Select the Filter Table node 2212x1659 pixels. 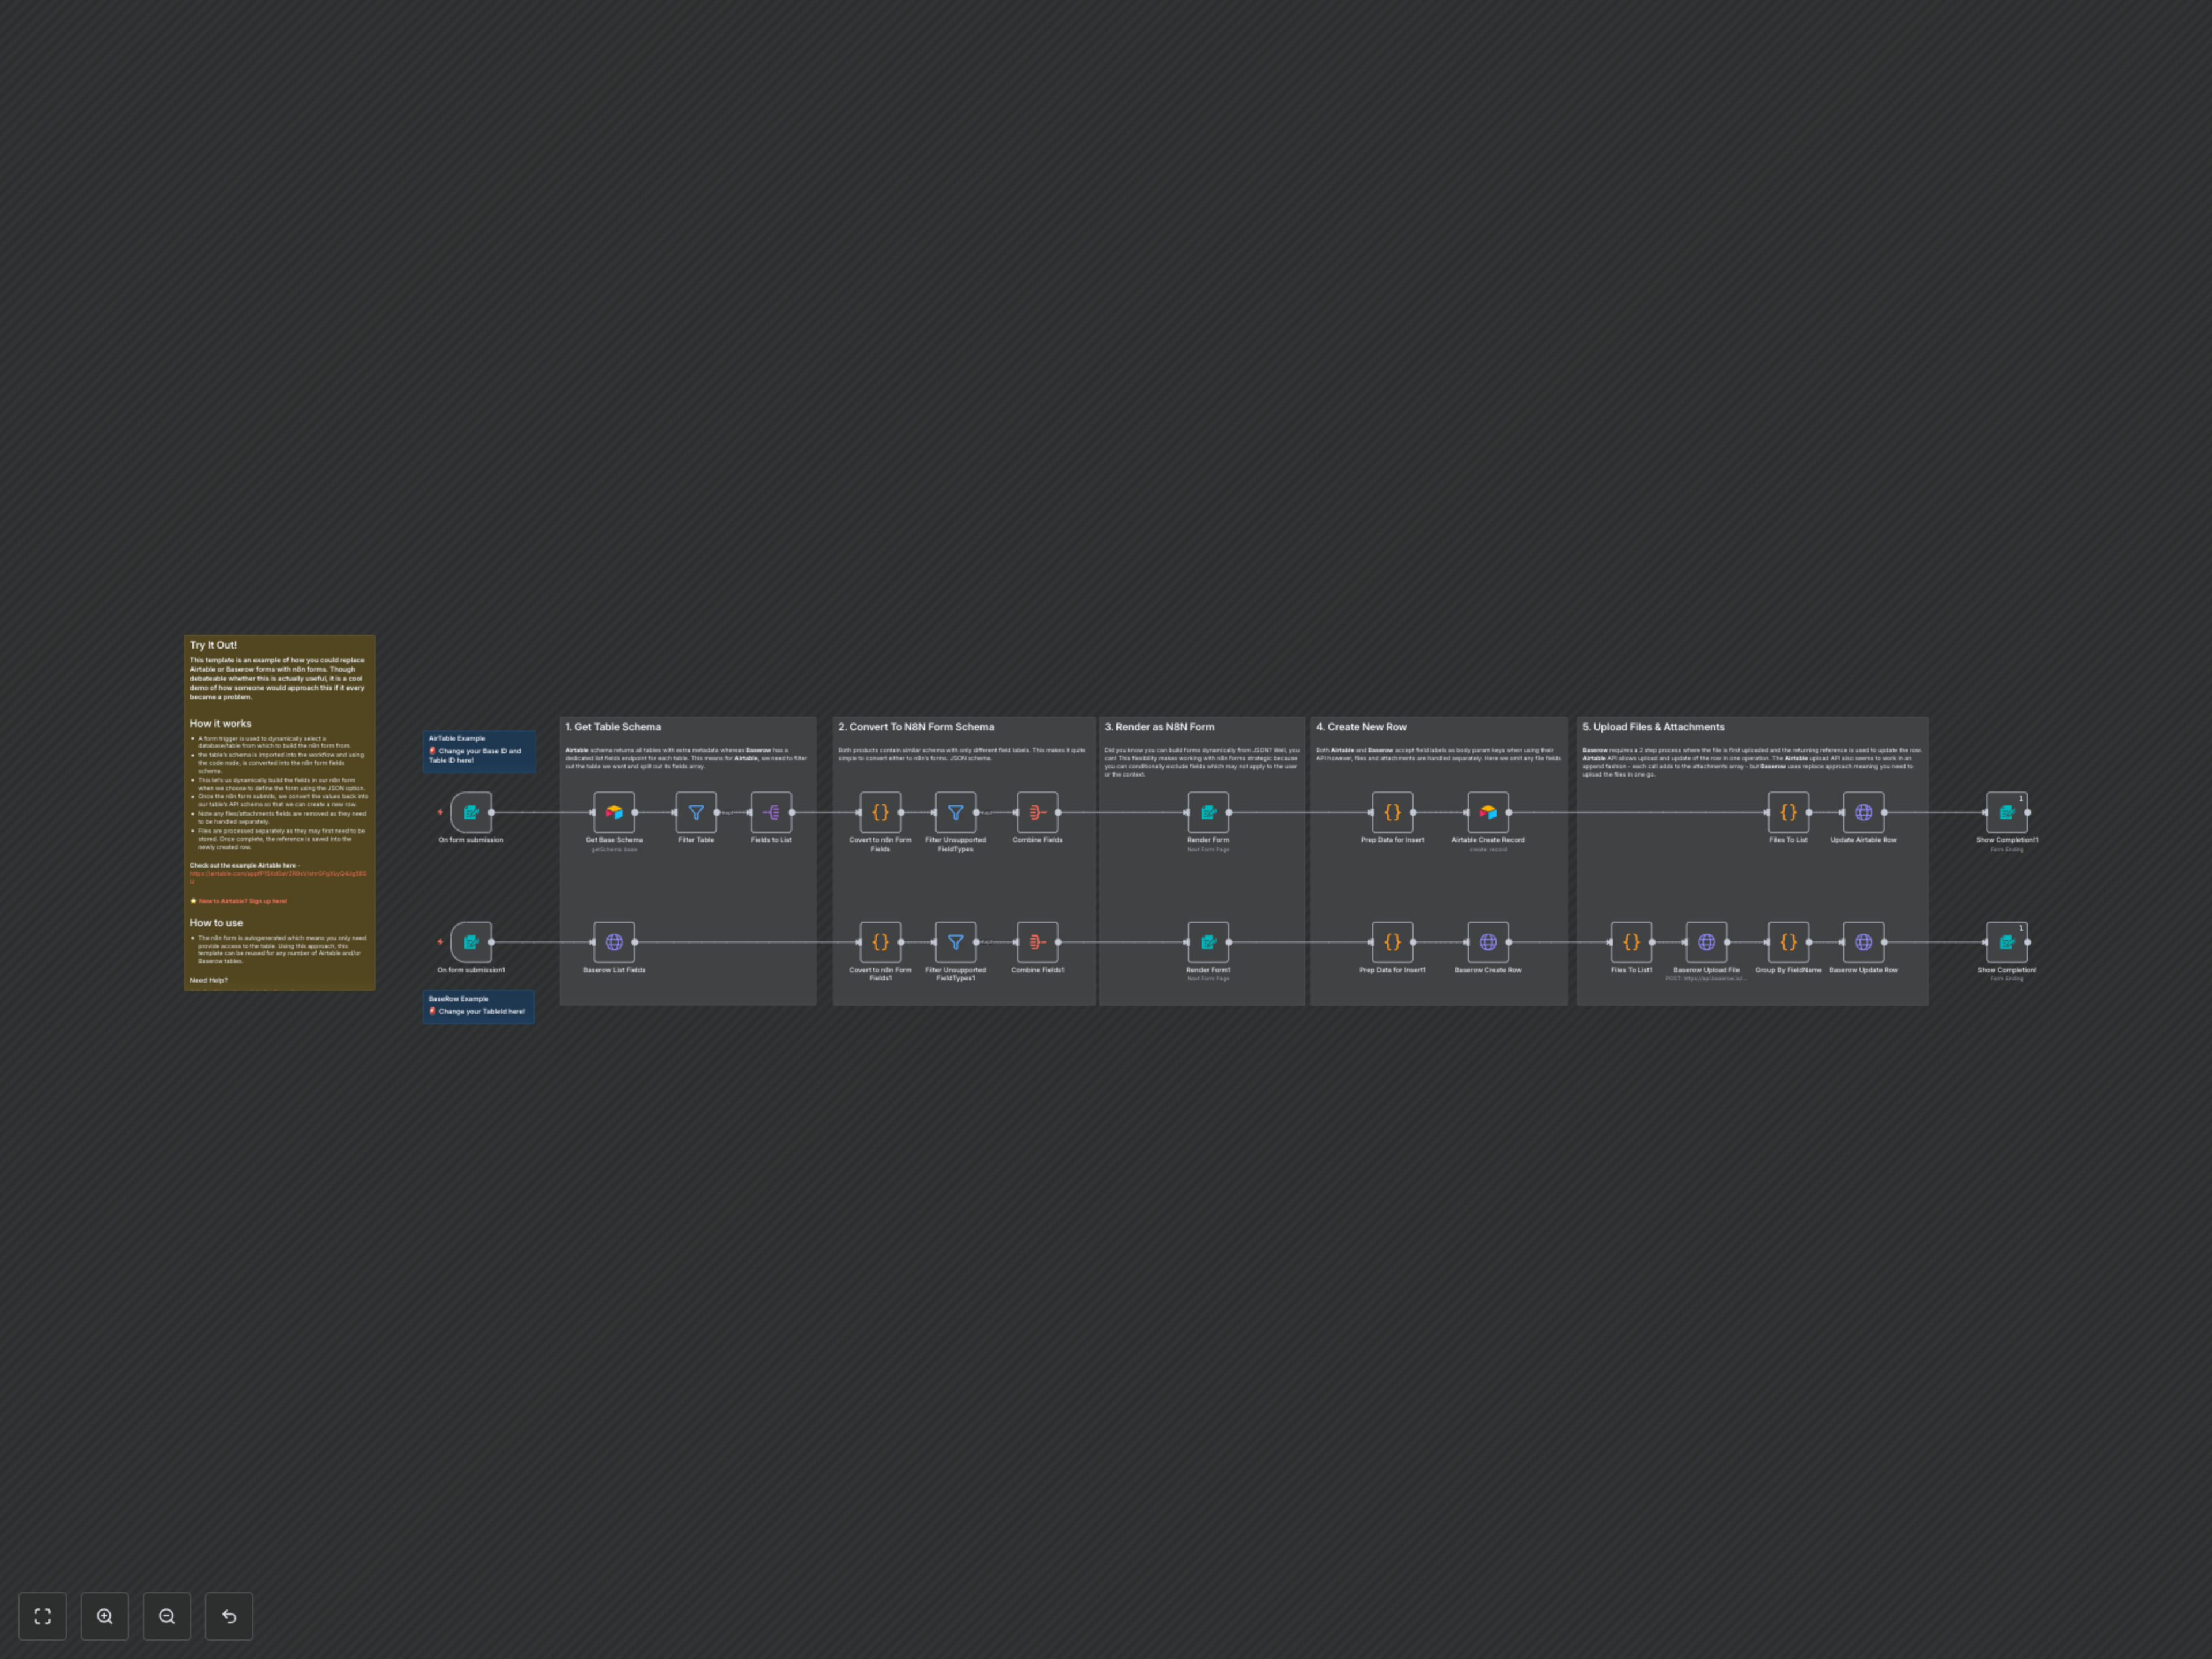coord(696,812)
